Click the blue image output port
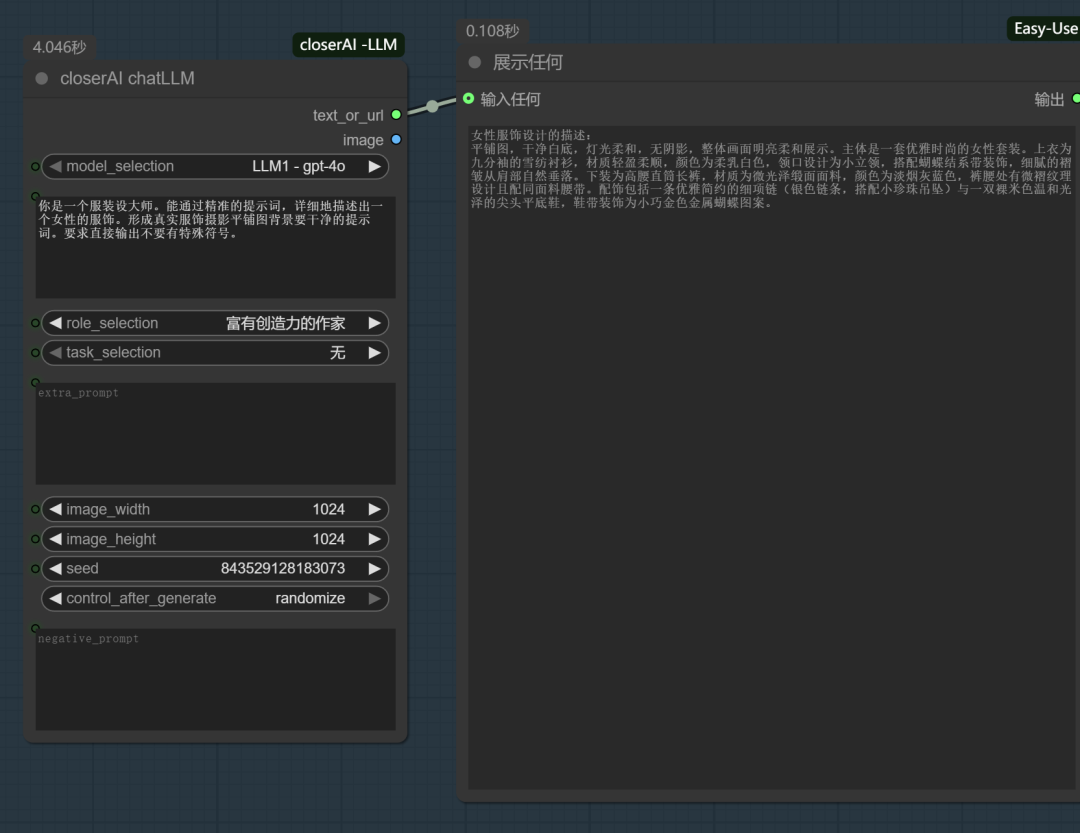This screenshot has width=1080, height=833. point(396,140)
